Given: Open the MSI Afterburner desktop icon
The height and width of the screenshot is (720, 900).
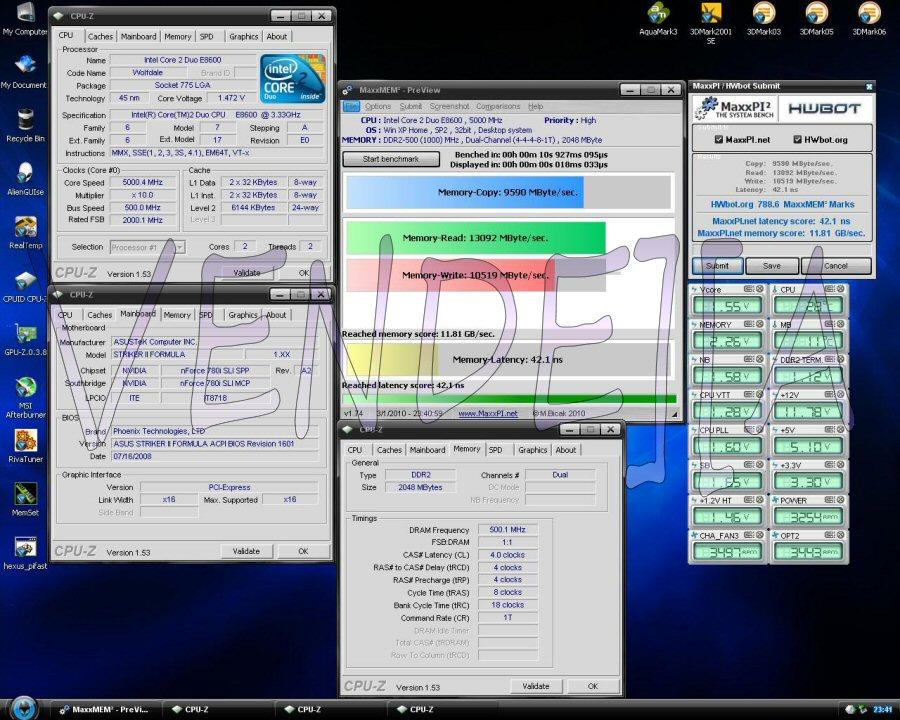Looking at the screenshot, I should pos(25,397).
